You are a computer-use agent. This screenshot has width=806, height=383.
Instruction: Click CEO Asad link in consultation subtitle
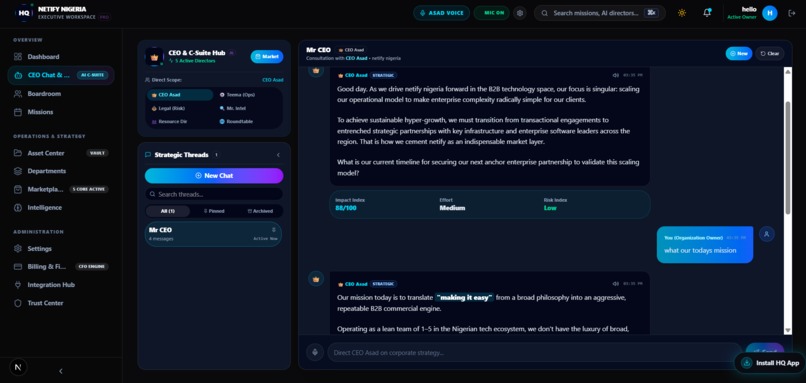pos(356,58)
